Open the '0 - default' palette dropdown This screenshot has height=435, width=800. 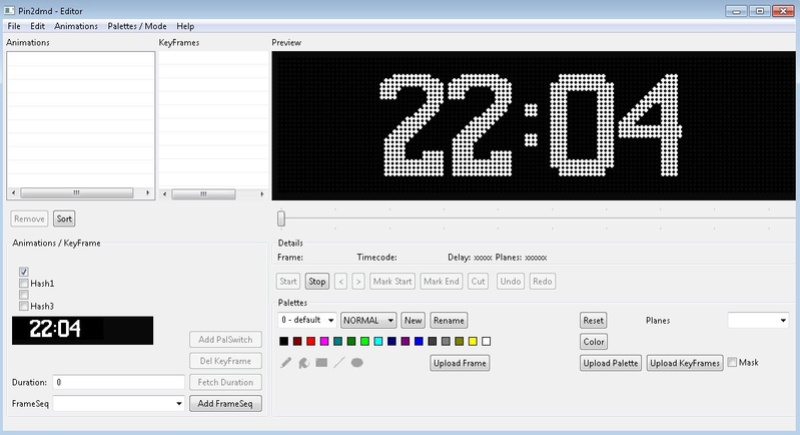pos(307,320)
